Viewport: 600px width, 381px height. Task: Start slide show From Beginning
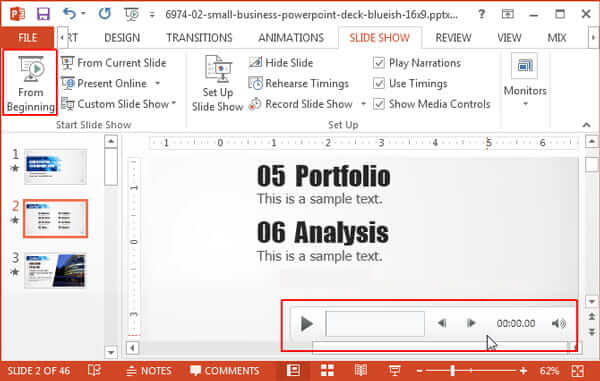pyautogui.click(x=30, y=83)
